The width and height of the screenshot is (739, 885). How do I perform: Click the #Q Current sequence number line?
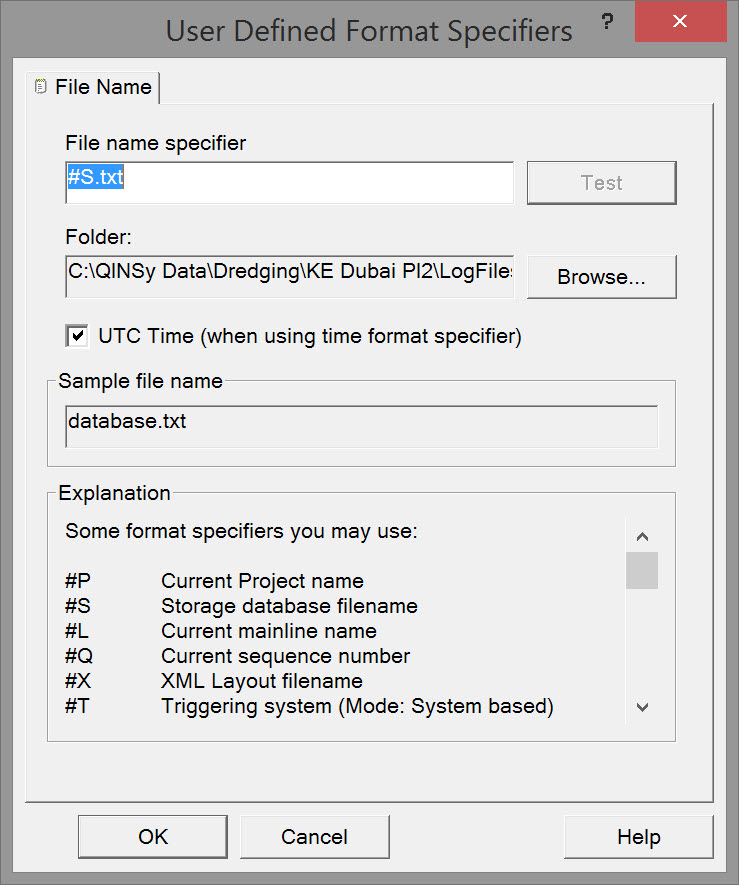click(x=237, y=656)
